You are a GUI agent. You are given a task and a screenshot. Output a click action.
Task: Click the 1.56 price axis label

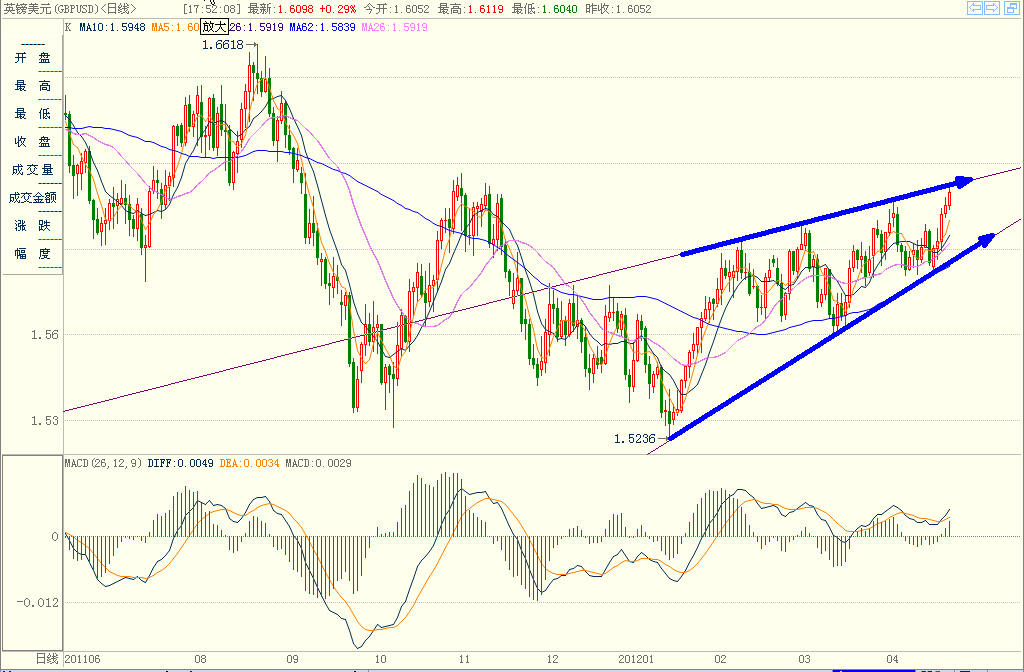point(44,335)
